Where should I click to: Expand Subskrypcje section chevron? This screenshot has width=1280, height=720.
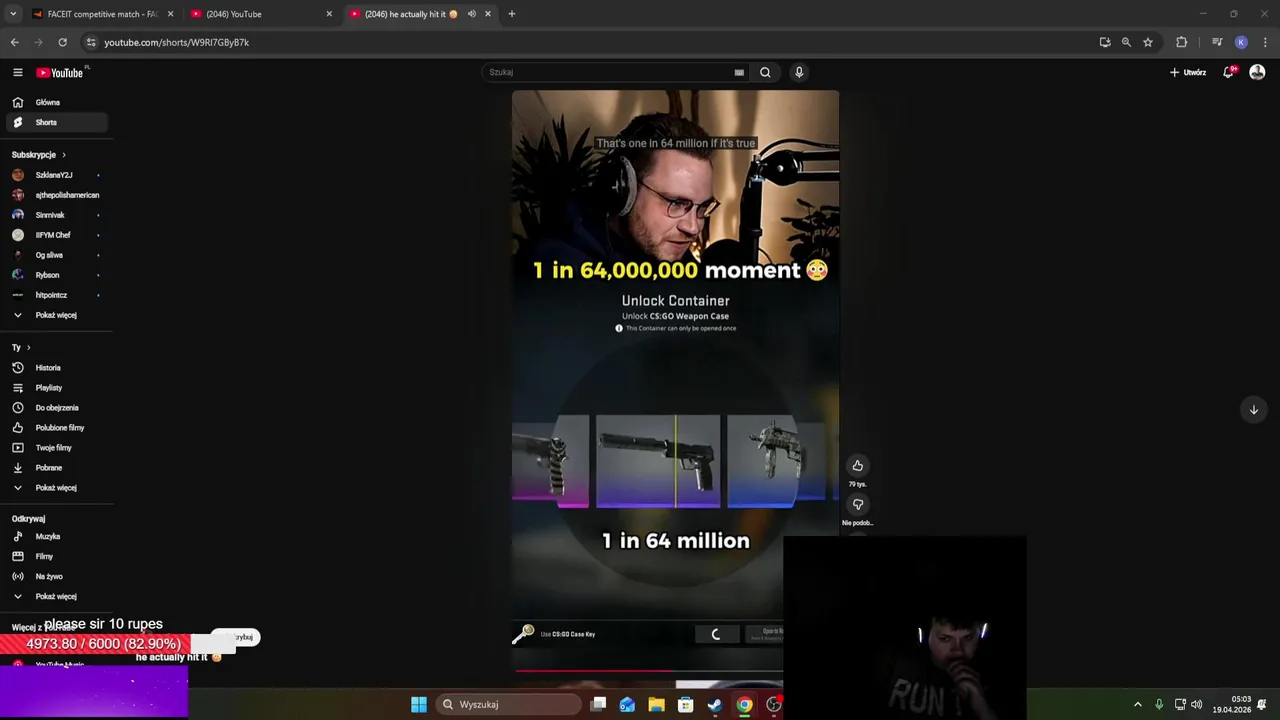tap(64, 155)
